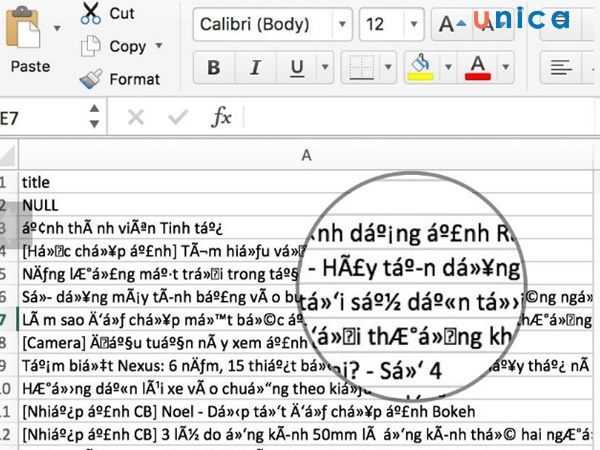The height and width of the screenshot is (450, 600).
Task: Click the Copy icon
Action: [91, 46]
